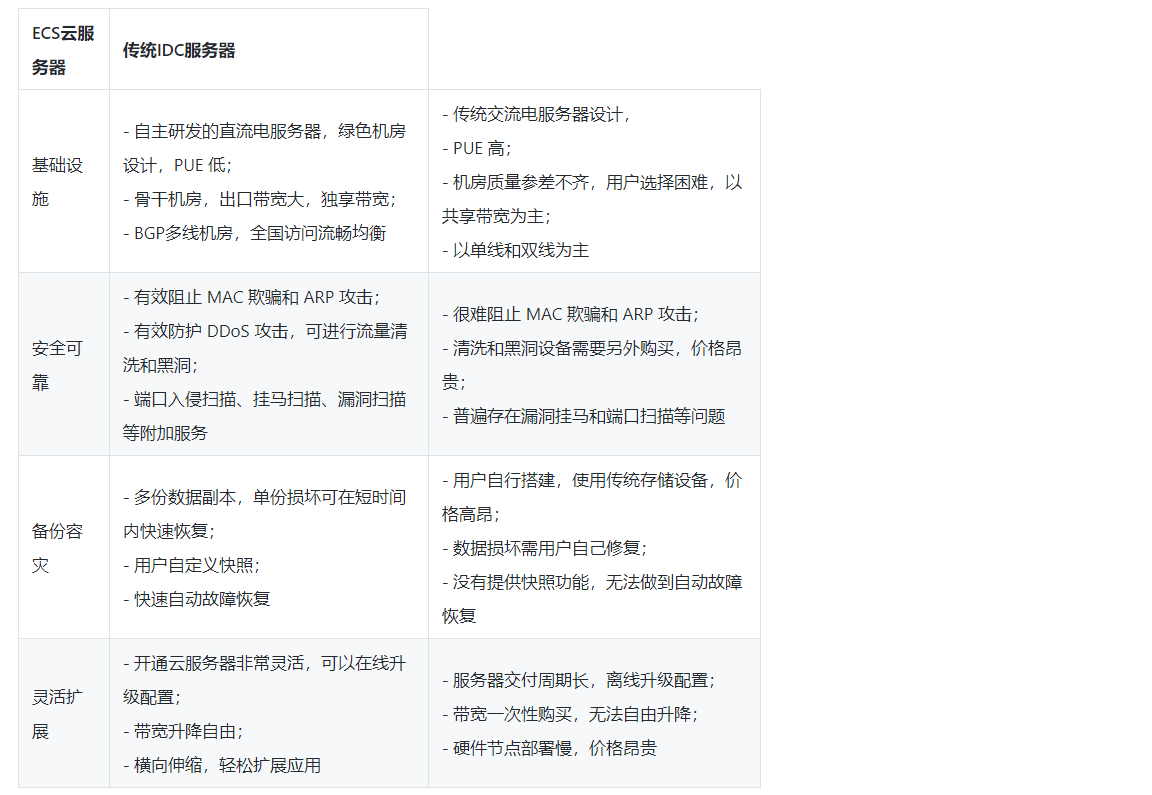Select the '基础设施' row label

coord(57,181)
